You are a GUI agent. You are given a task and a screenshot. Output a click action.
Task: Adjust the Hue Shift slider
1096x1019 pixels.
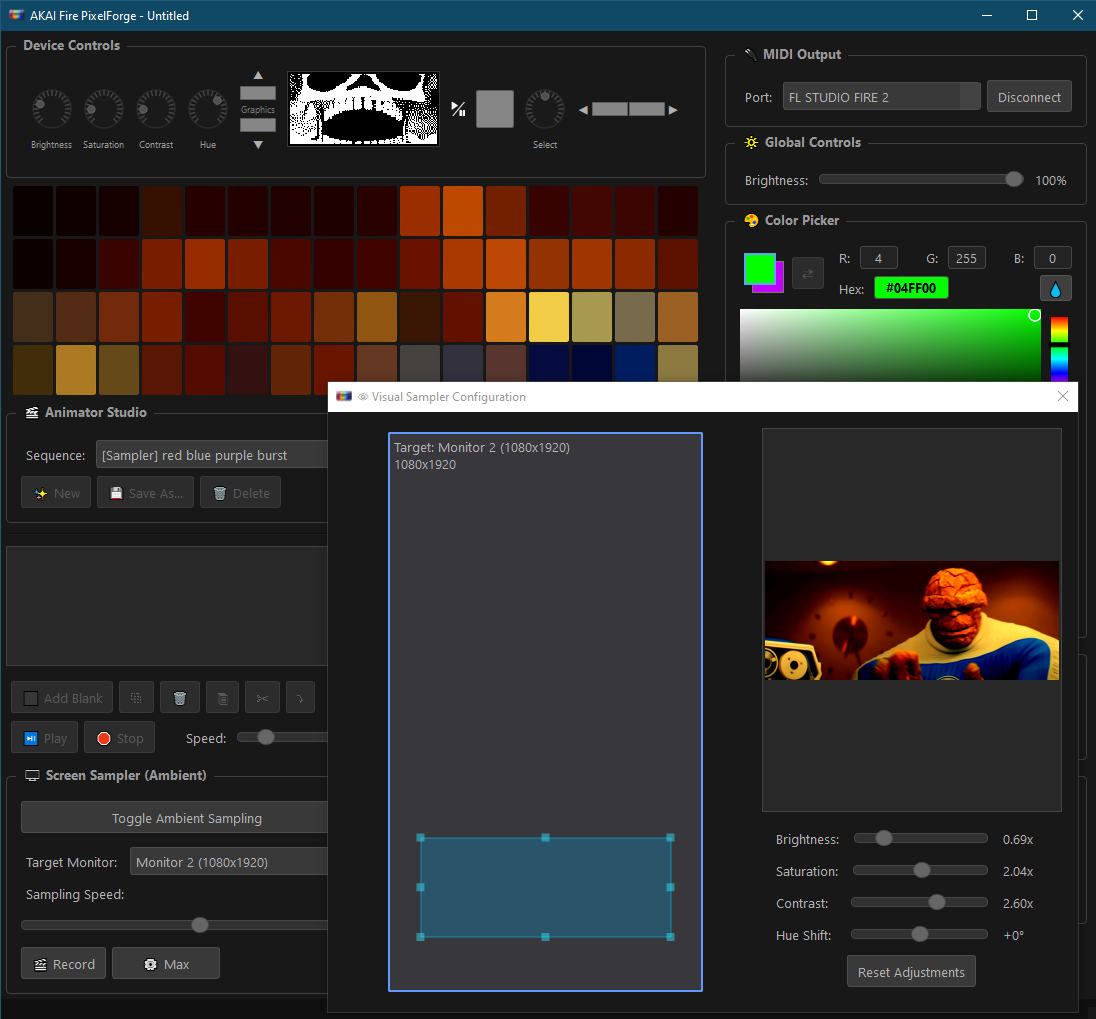coord(920,934)
